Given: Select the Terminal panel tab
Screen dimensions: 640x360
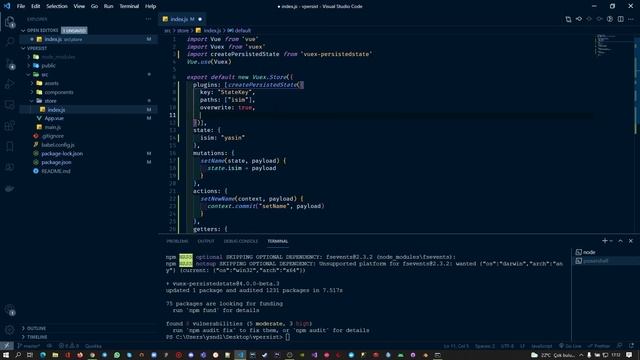Looking at the screenshot, I should click(278, 241).
